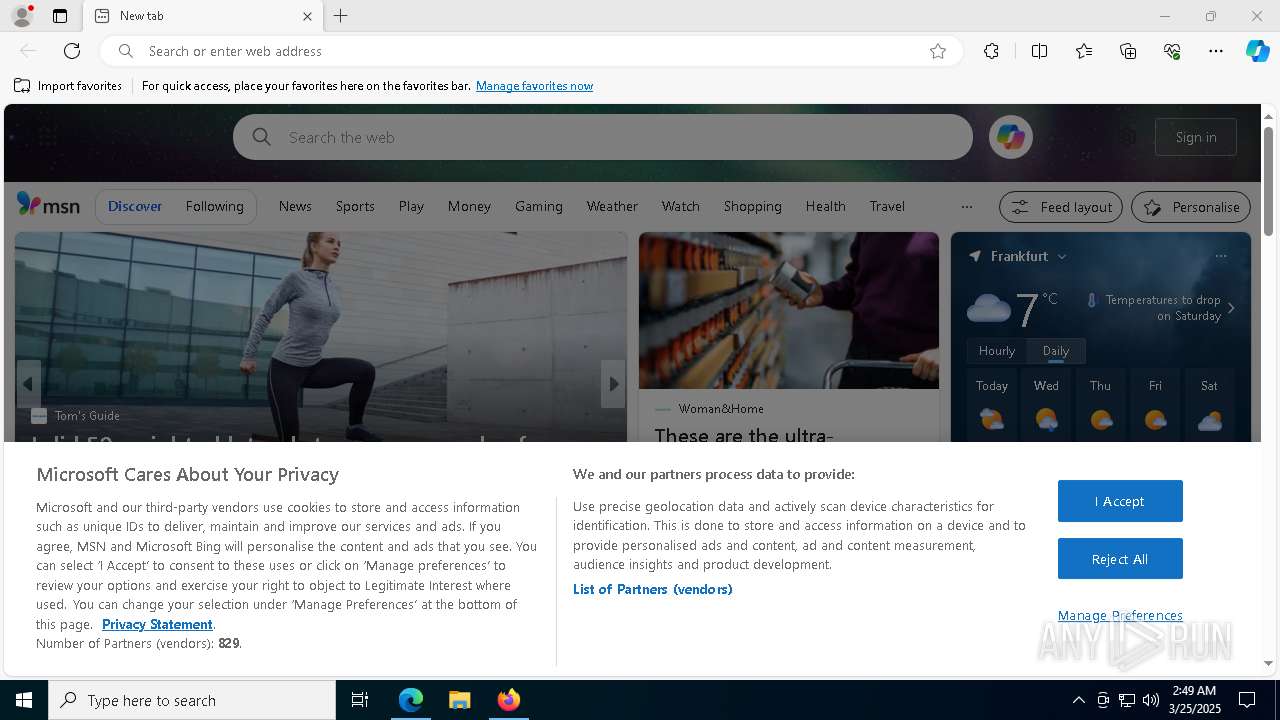Image resolution: width=1280 pixels, height=720 pixels.
Task: Close the New tab tab
Action: click(x=307, y=16)
